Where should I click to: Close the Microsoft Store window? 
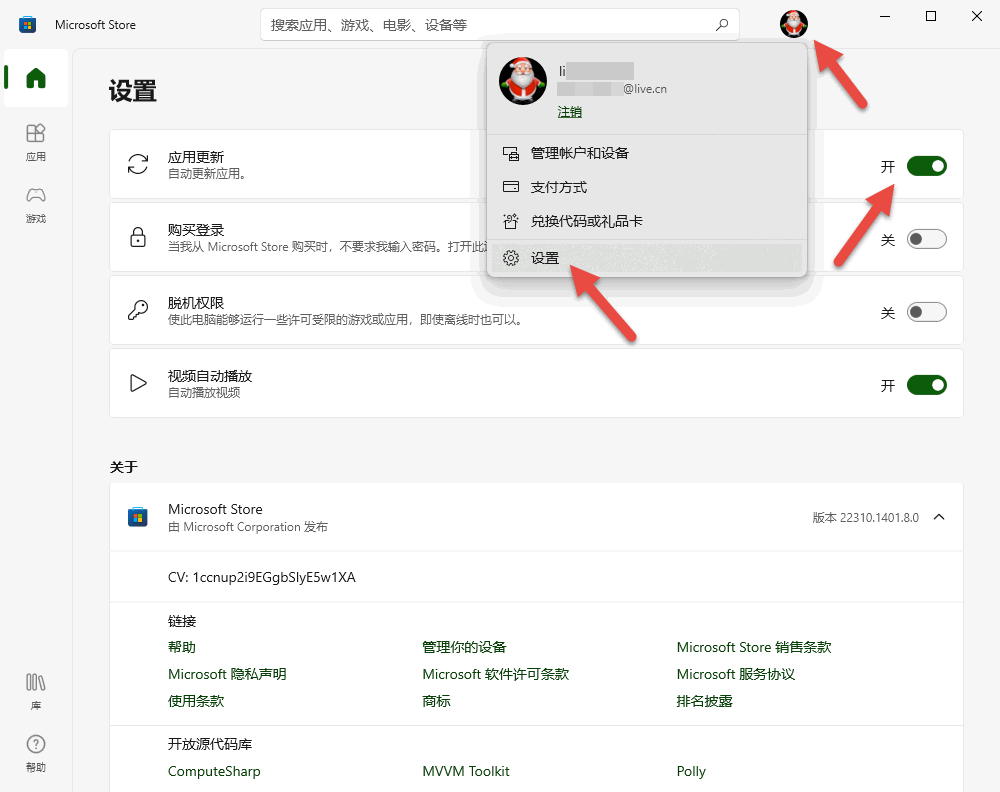pyautogui.click(x=976, y=17)
